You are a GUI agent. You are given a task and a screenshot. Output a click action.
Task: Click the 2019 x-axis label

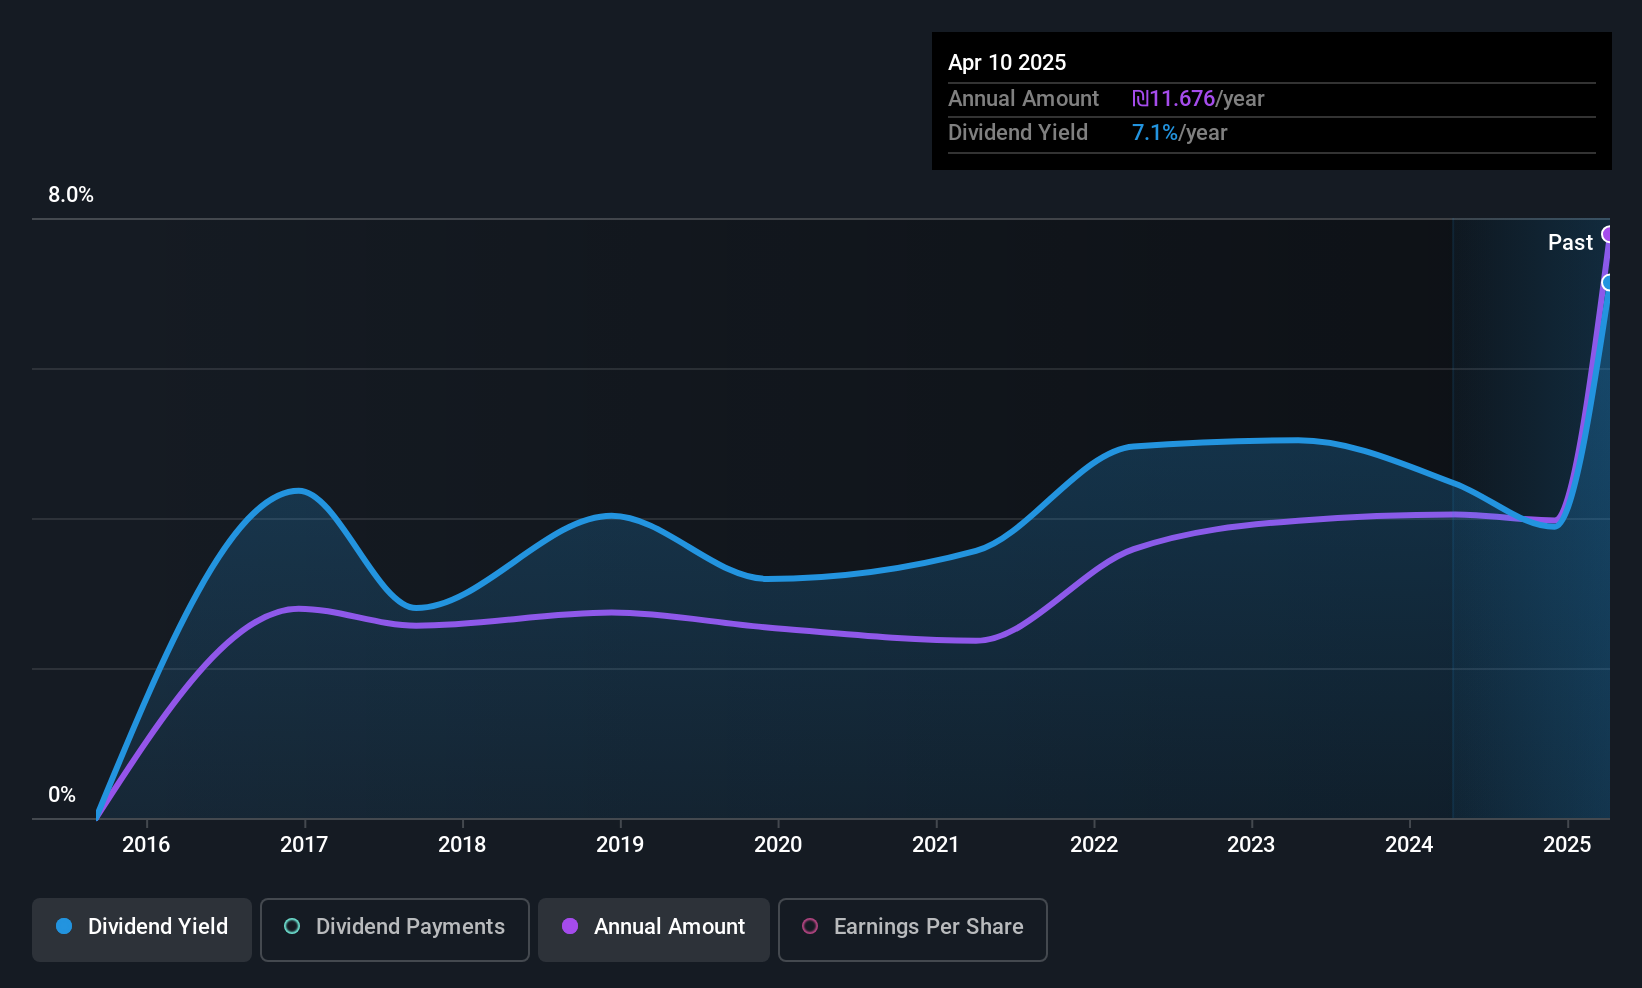620,845
